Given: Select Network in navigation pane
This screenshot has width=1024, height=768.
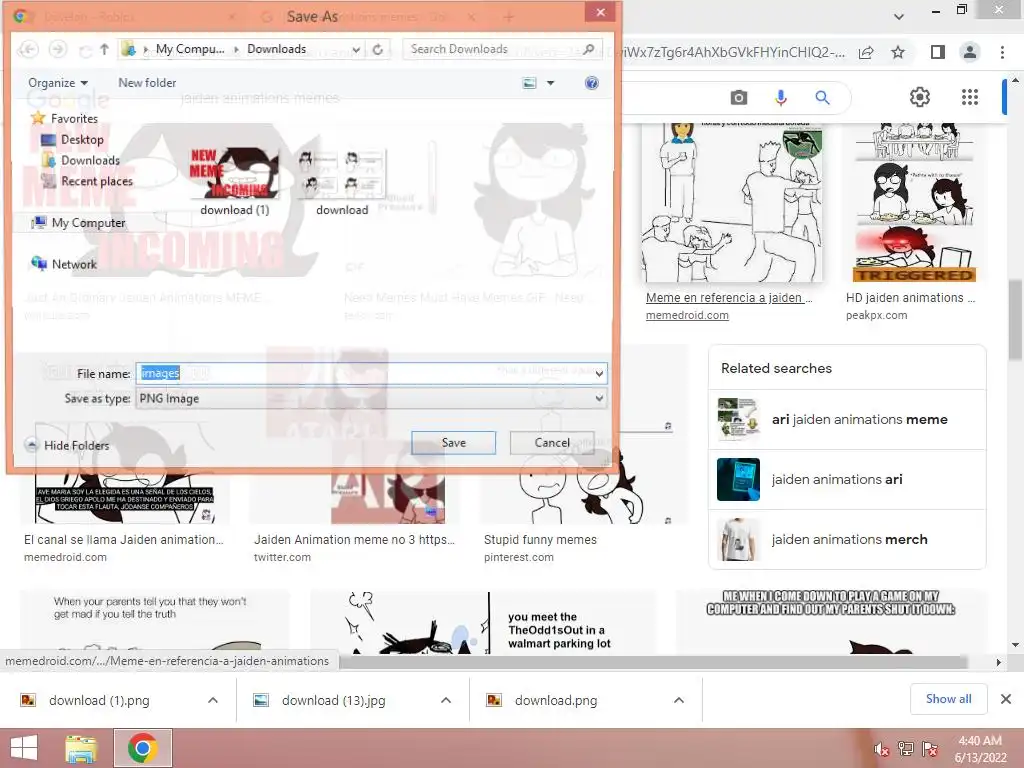Looking at the screenshot, I should click(64, 264).
